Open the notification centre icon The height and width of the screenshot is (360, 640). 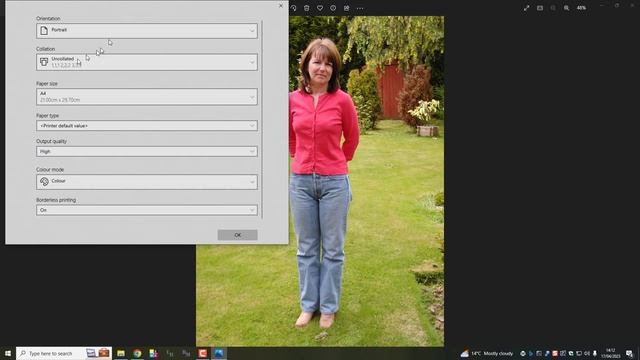[x=629, y=353]
